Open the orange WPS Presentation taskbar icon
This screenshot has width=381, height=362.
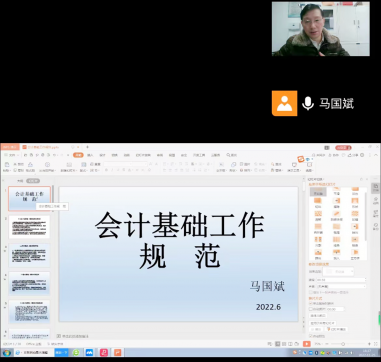point(117,352)
